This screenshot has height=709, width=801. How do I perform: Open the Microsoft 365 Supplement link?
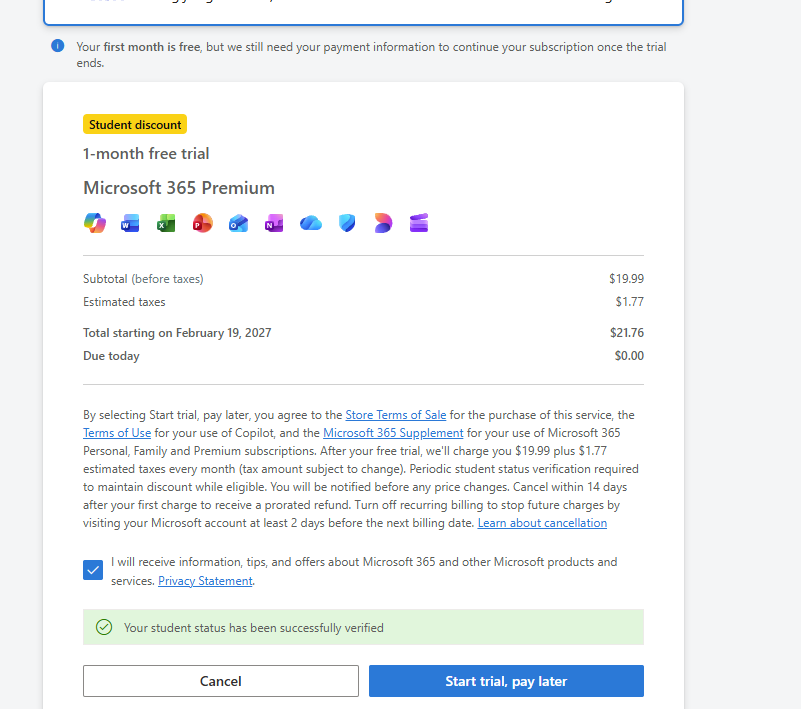pyautogui.click(x=393, y=433)
